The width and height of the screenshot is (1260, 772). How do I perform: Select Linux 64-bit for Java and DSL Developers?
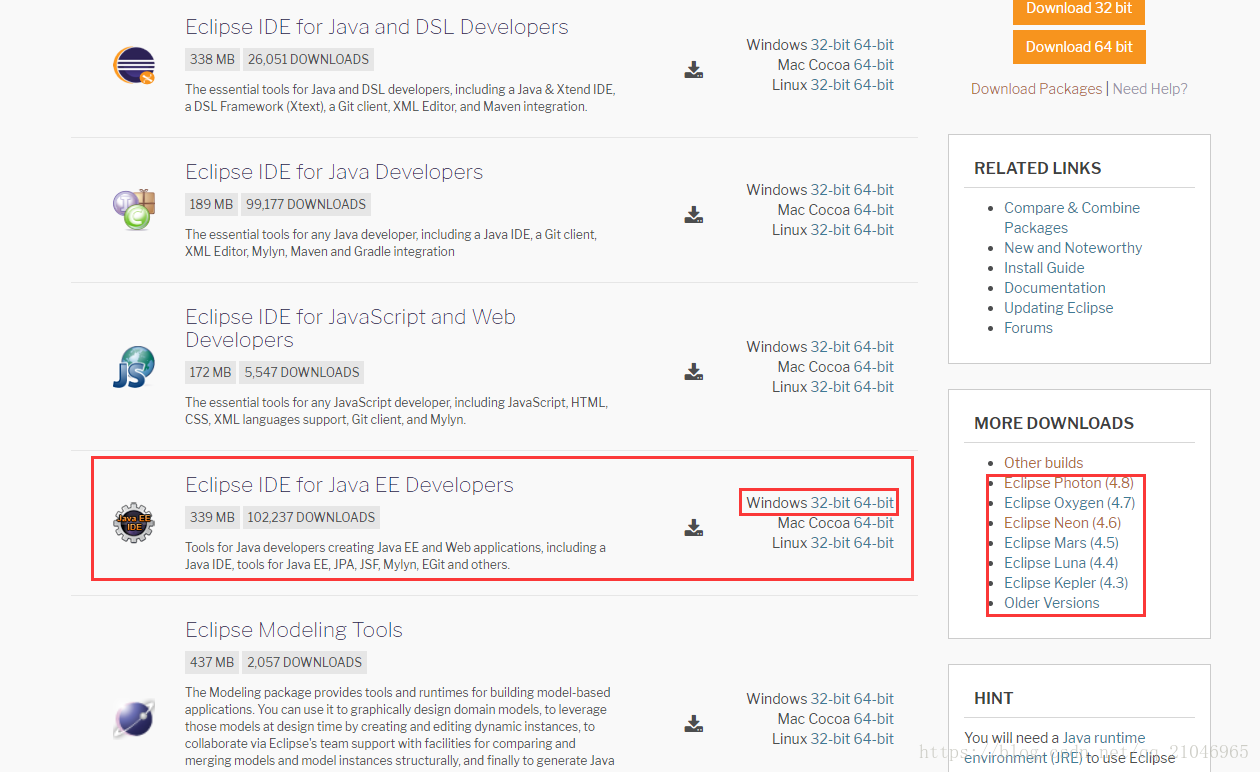tap(874, 85)
